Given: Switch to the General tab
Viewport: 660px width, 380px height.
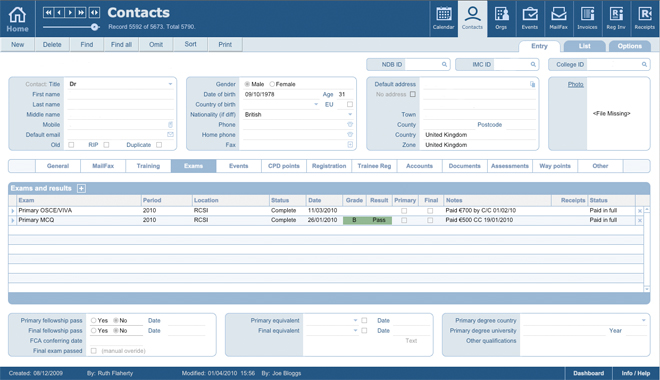Looking at the screenshot, I should pyautogui.click(x=58, y=166).
